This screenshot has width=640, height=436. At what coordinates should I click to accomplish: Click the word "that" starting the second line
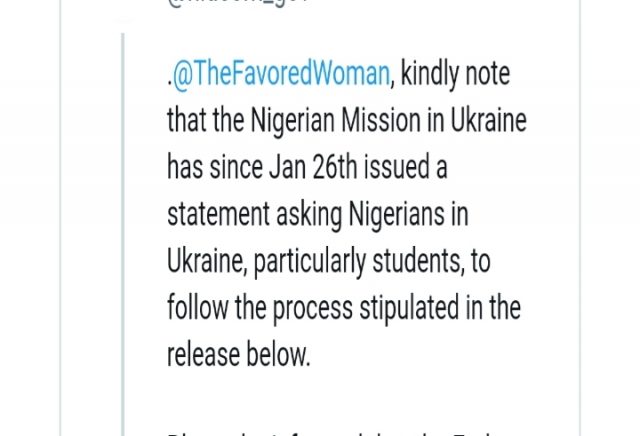point(185,120)
